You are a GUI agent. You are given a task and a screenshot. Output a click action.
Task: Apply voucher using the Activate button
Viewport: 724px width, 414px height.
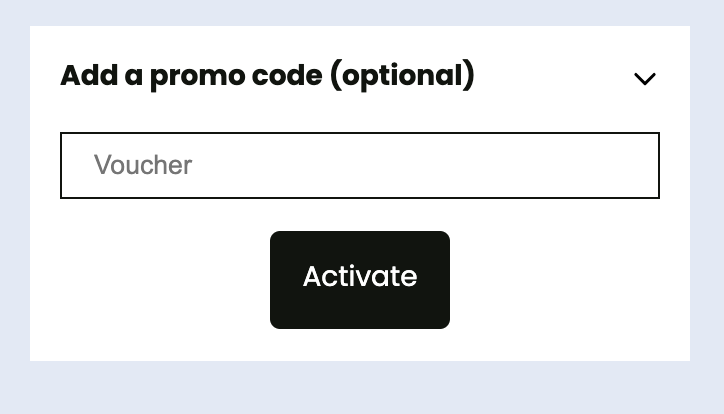pos(360,280)
